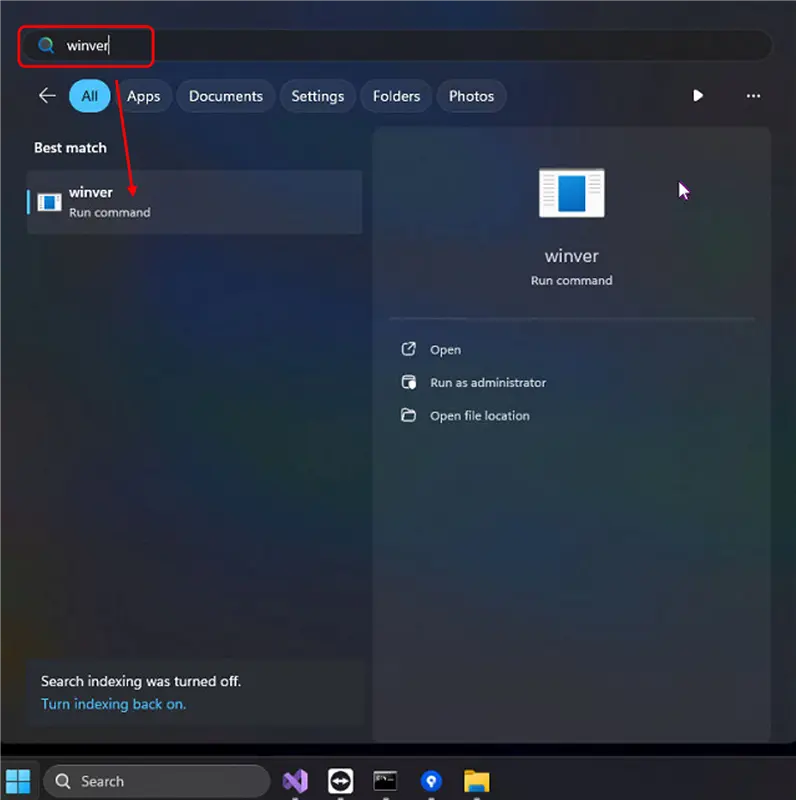This screenshot has height=800, width=796.
Task: Click Open action for winver
Action: (445, 350)
